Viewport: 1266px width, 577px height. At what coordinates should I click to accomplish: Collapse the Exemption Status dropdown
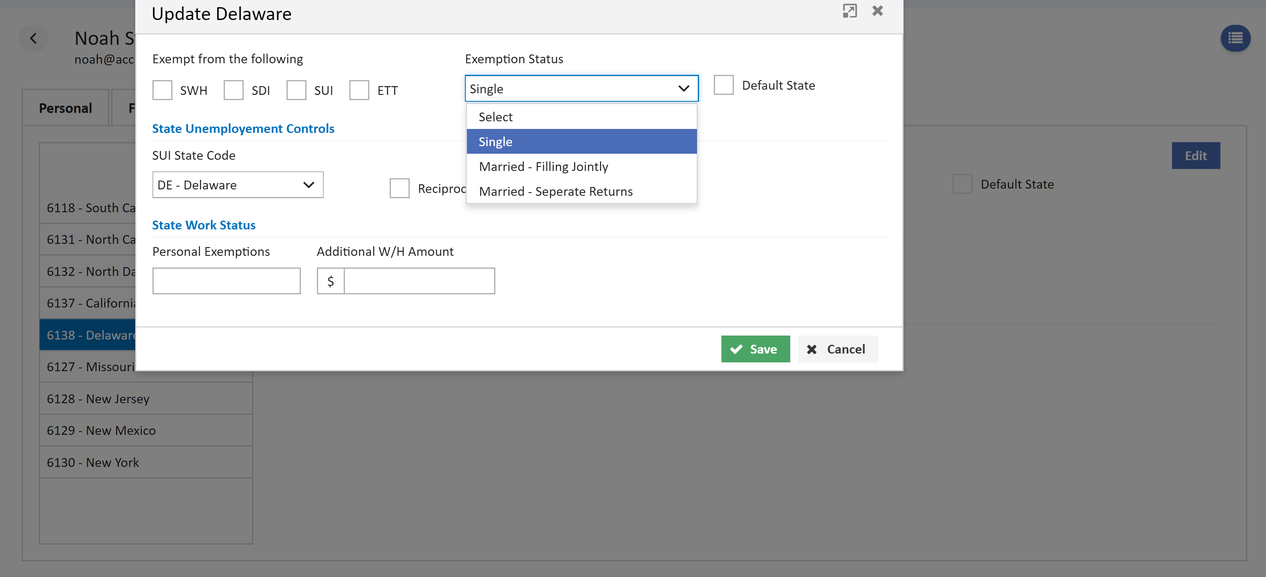pyautogui.click(x=582, y=88)
